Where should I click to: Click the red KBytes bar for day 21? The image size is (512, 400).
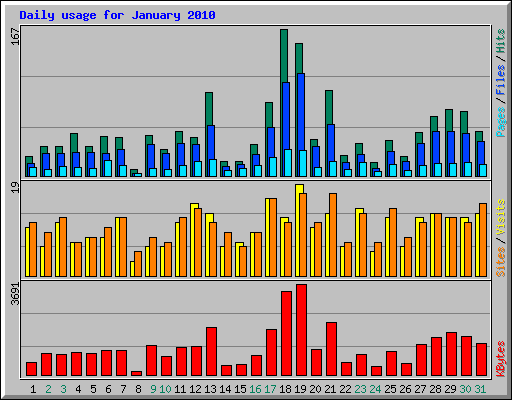pos(331,349)
